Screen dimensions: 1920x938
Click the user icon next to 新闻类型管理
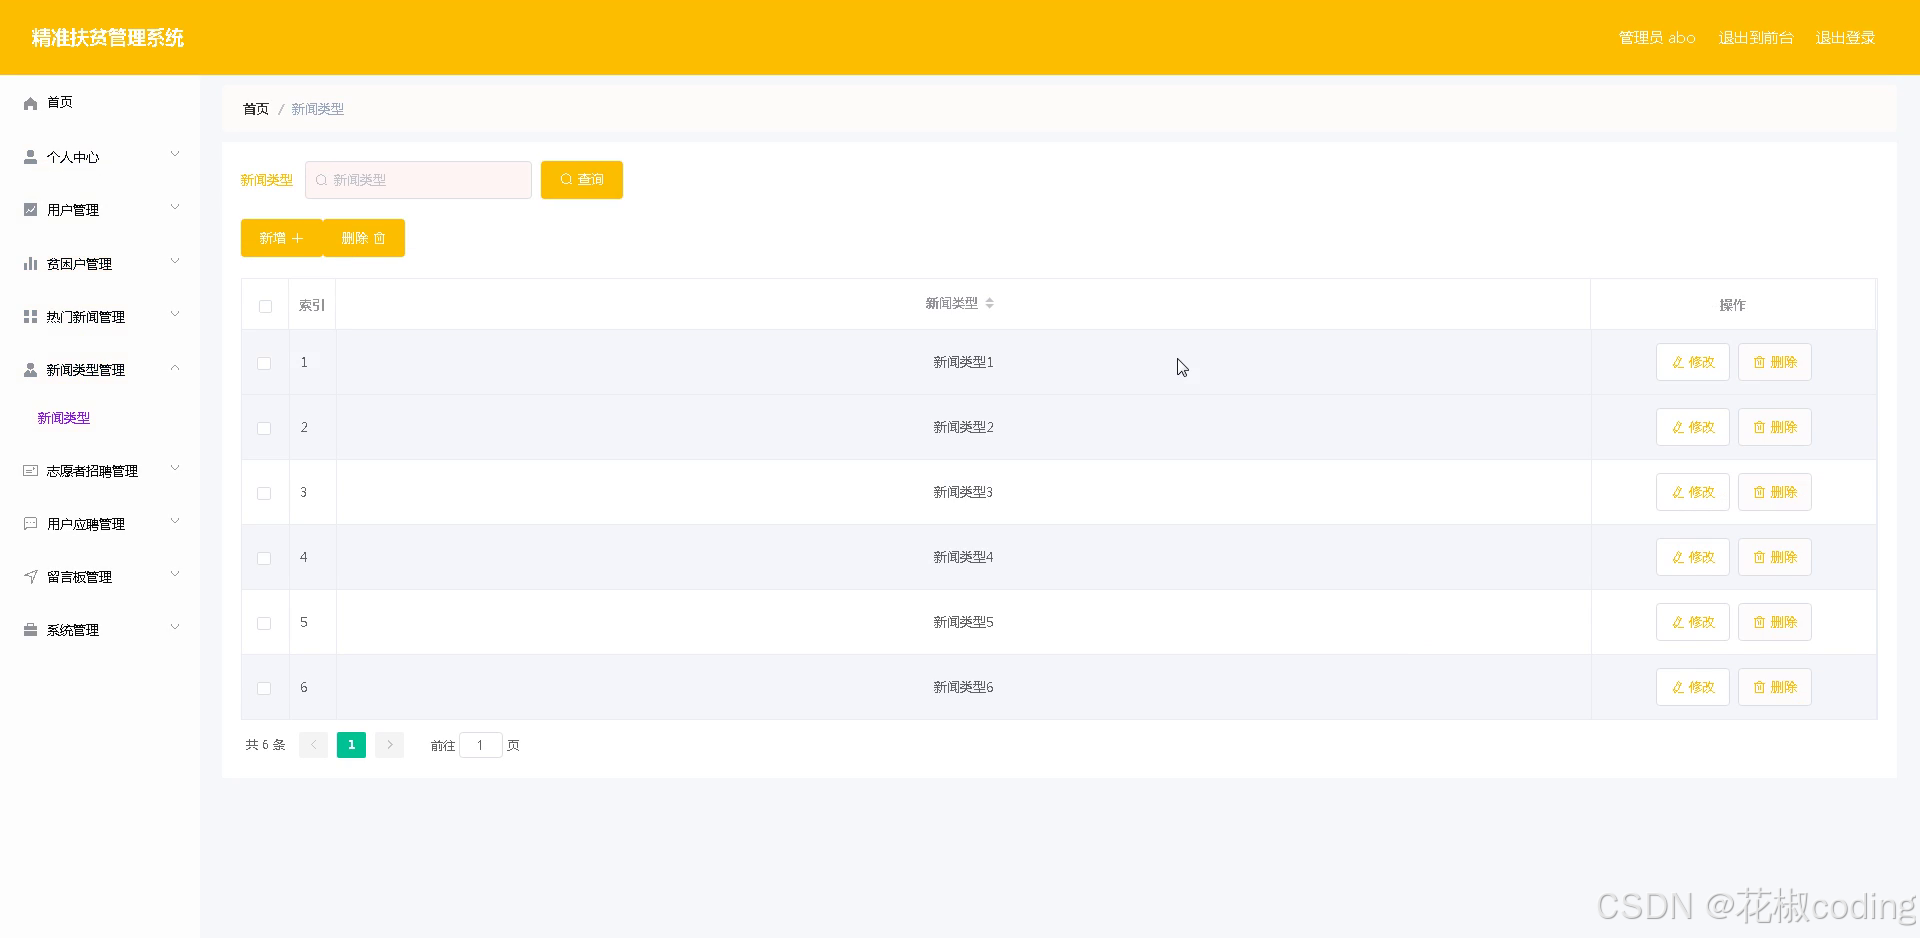click(x=30, y=370)
